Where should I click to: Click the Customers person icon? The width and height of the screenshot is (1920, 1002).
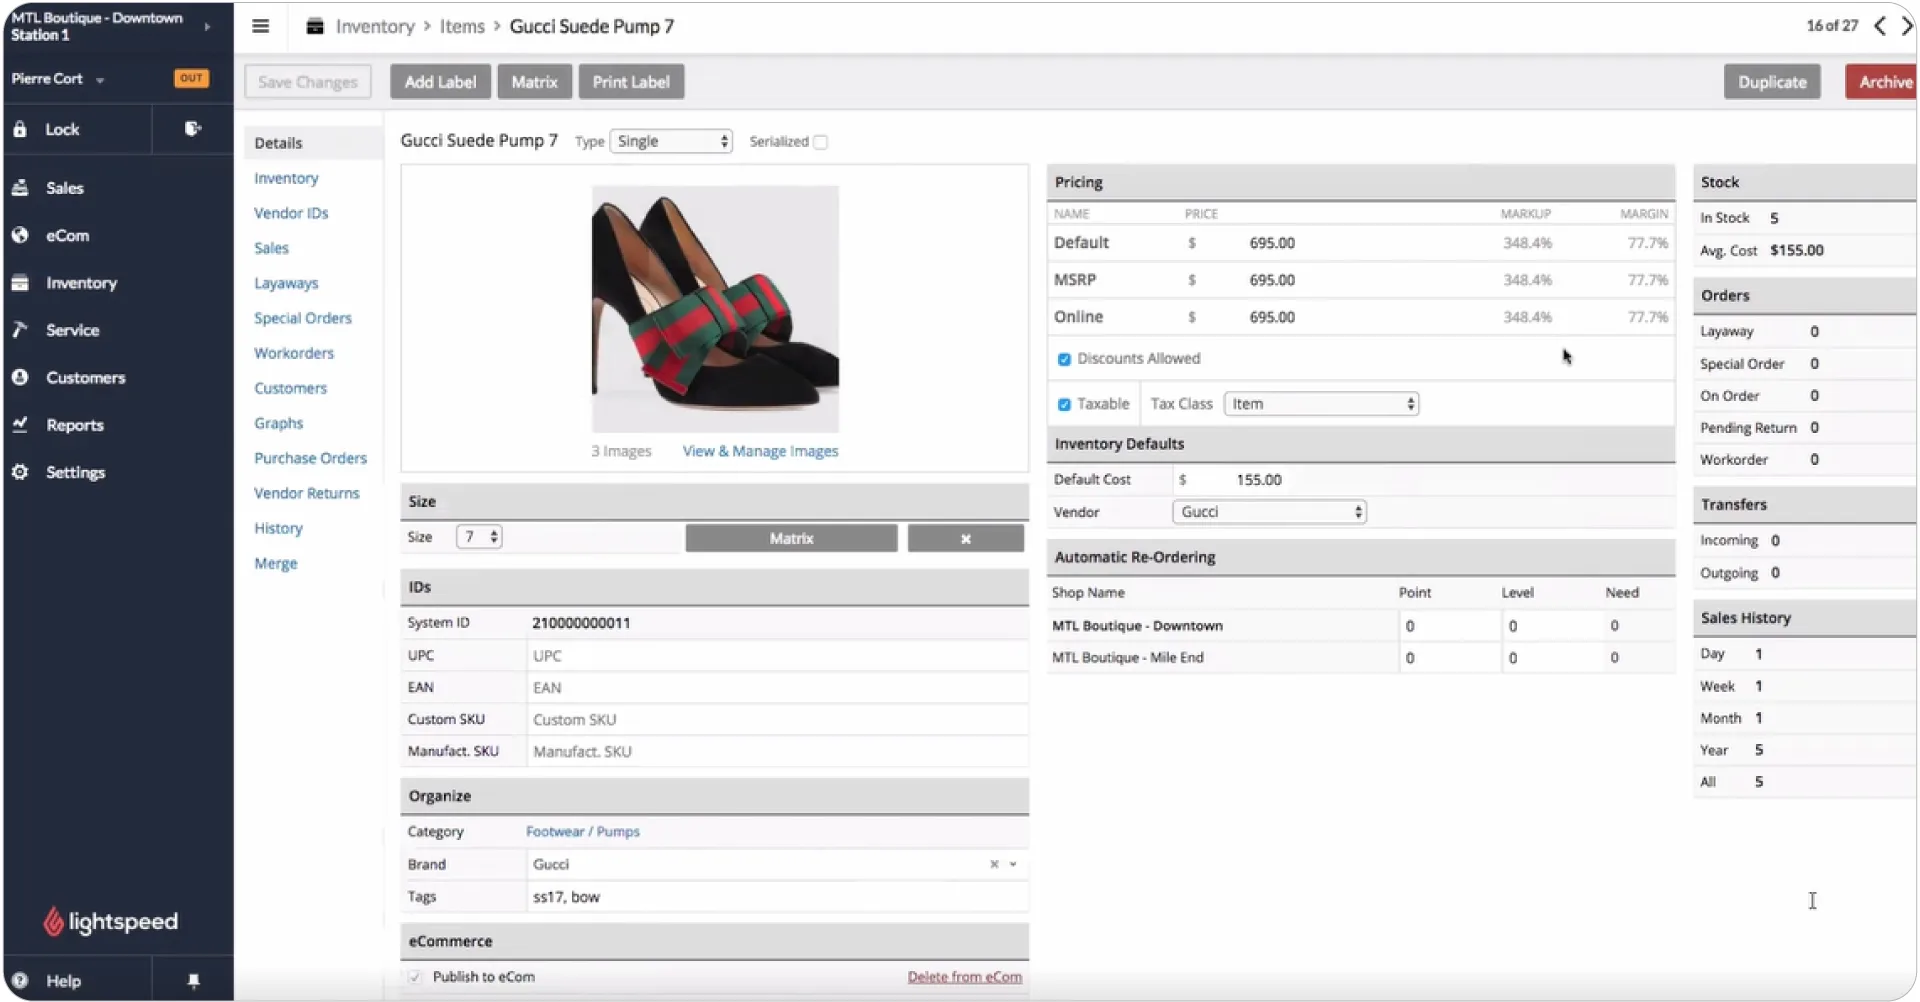[x=20, y=377]
